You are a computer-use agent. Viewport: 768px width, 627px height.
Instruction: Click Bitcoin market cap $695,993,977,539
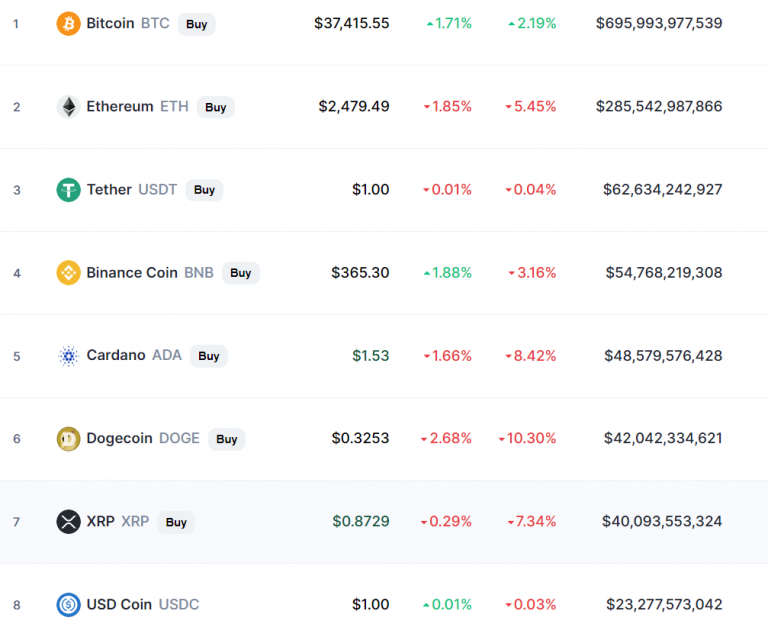[659, 23]
